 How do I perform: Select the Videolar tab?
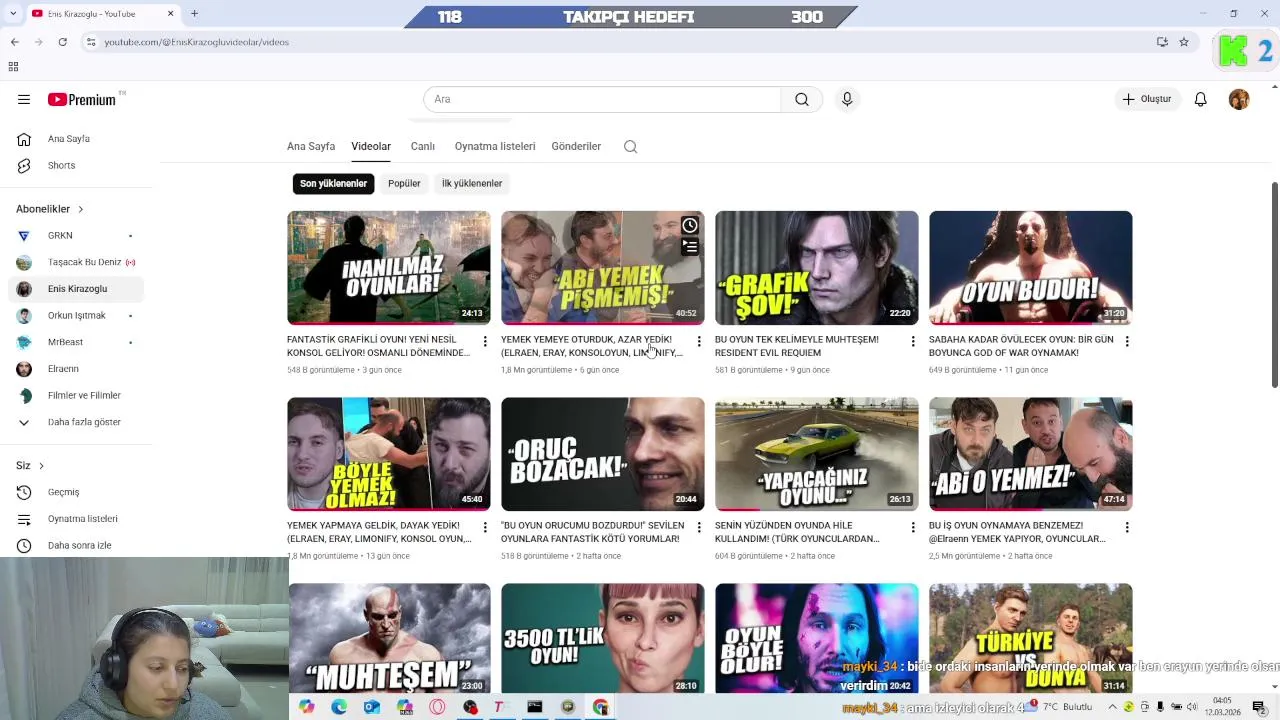click(x=371, y=146)
